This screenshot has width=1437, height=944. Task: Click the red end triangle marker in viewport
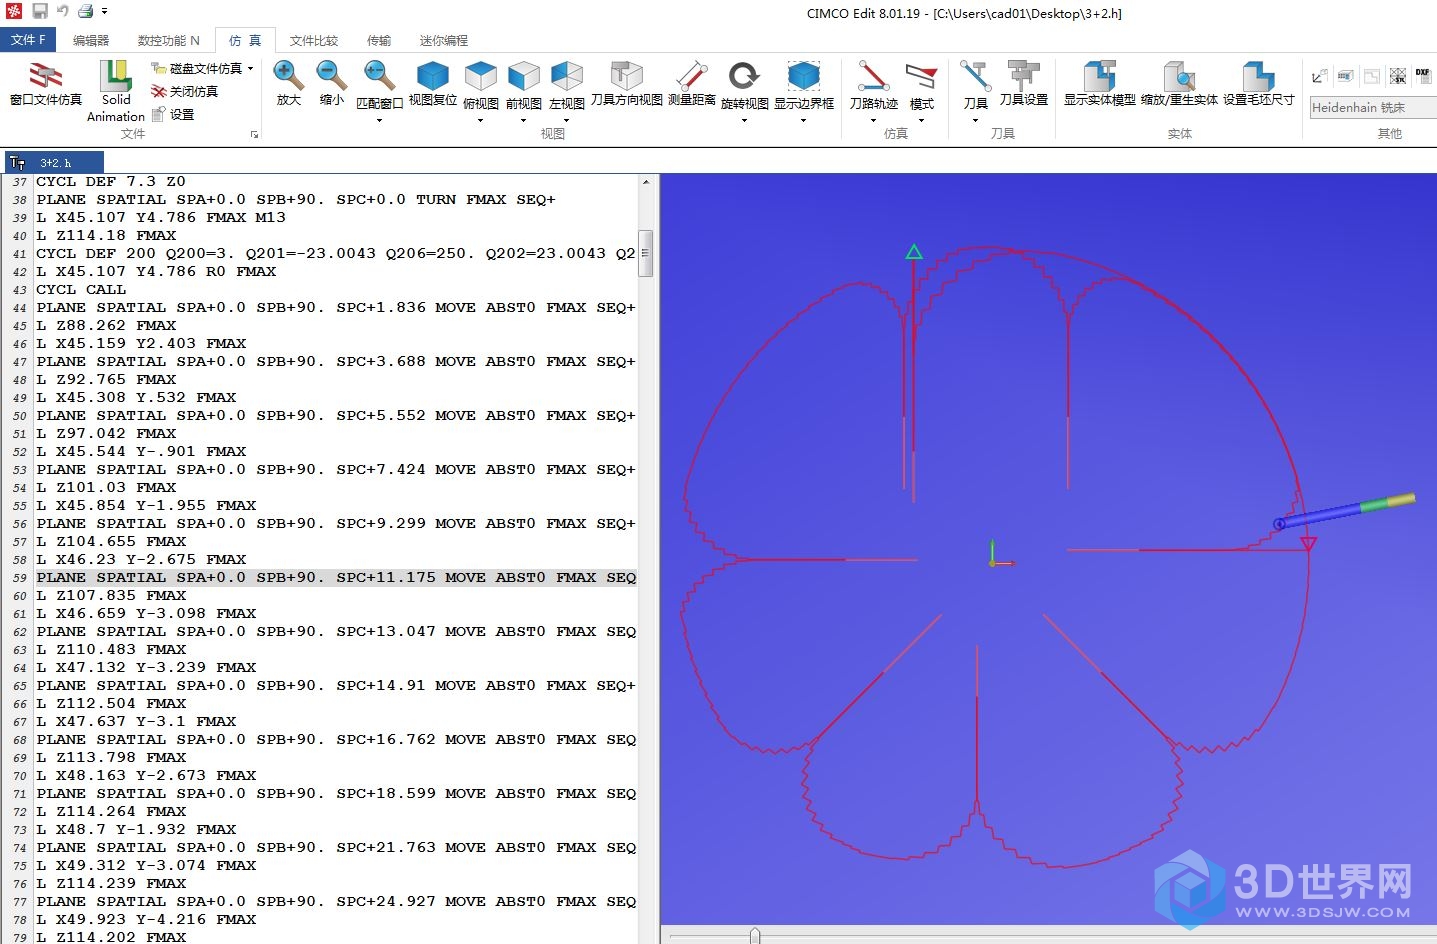[x=1308, y=543]
